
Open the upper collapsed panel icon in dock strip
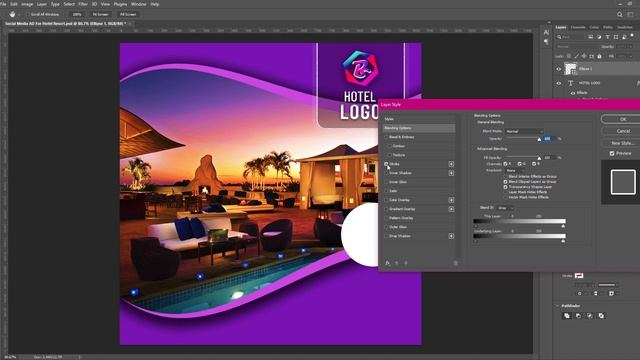tap(546, 32)
